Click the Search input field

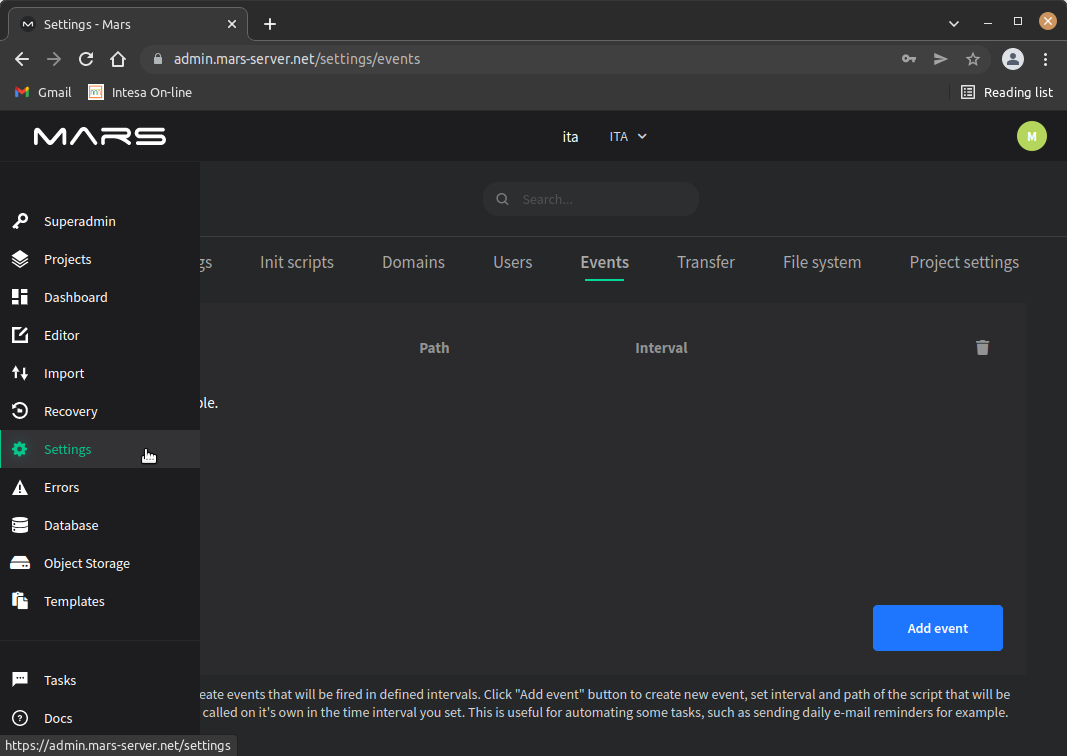pyautogui.click(x=600, y=199)
